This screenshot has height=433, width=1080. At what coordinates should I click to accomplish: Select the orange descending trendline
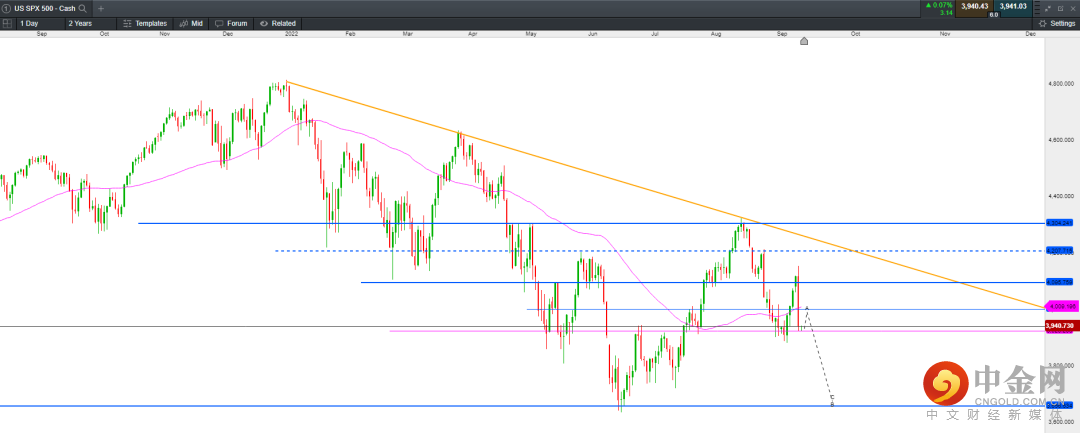tap(665, 195)
